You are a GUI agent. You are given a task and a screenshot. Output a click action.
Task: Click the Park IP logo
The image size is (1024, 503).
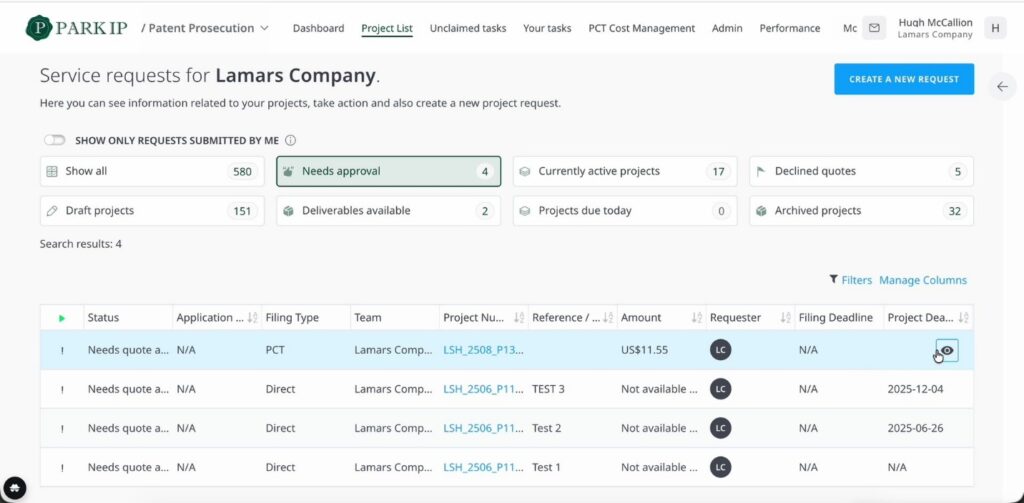pyautogui.click(x=76, y=28)
